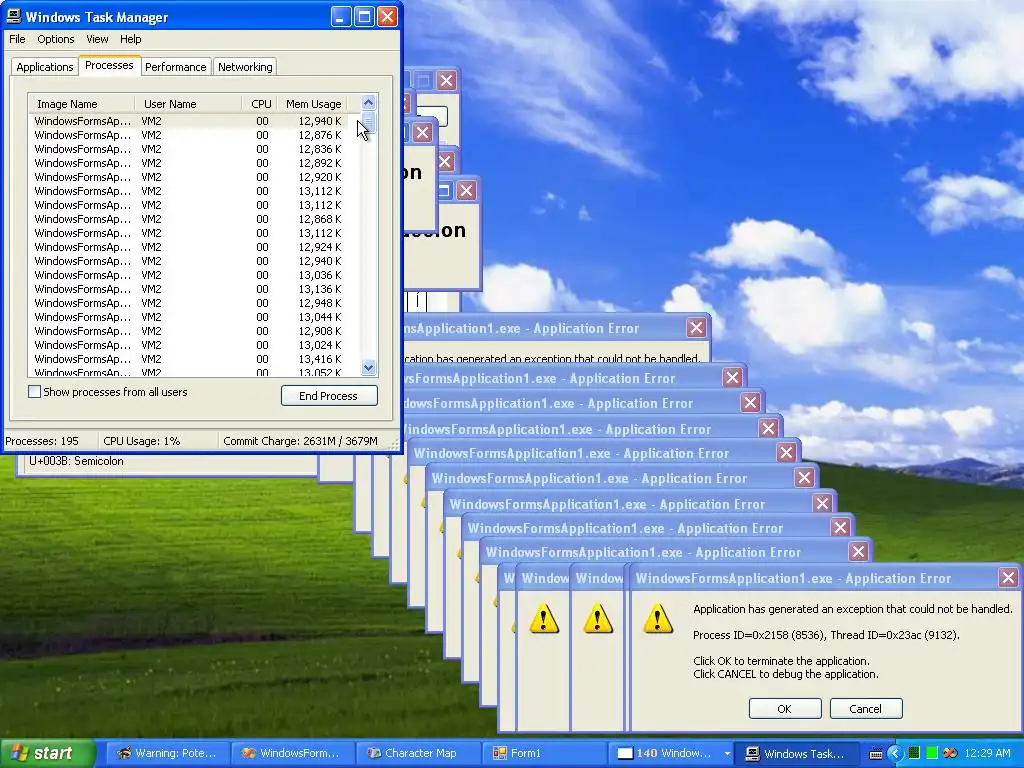1024x768 pixels.
Task: Click 'U+003B: Semicolon' in Character Map status
Action: pyautogui.click(x=76, y=461)
